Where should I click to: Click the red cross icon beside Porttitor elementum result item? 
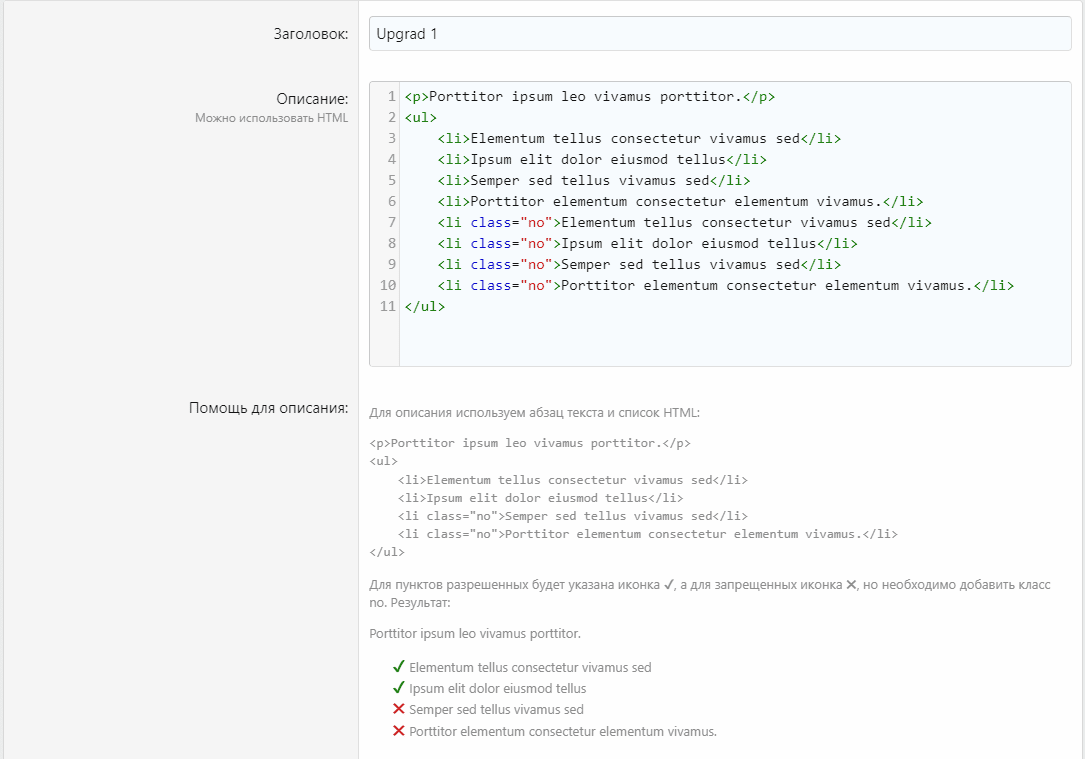point(398,731)
